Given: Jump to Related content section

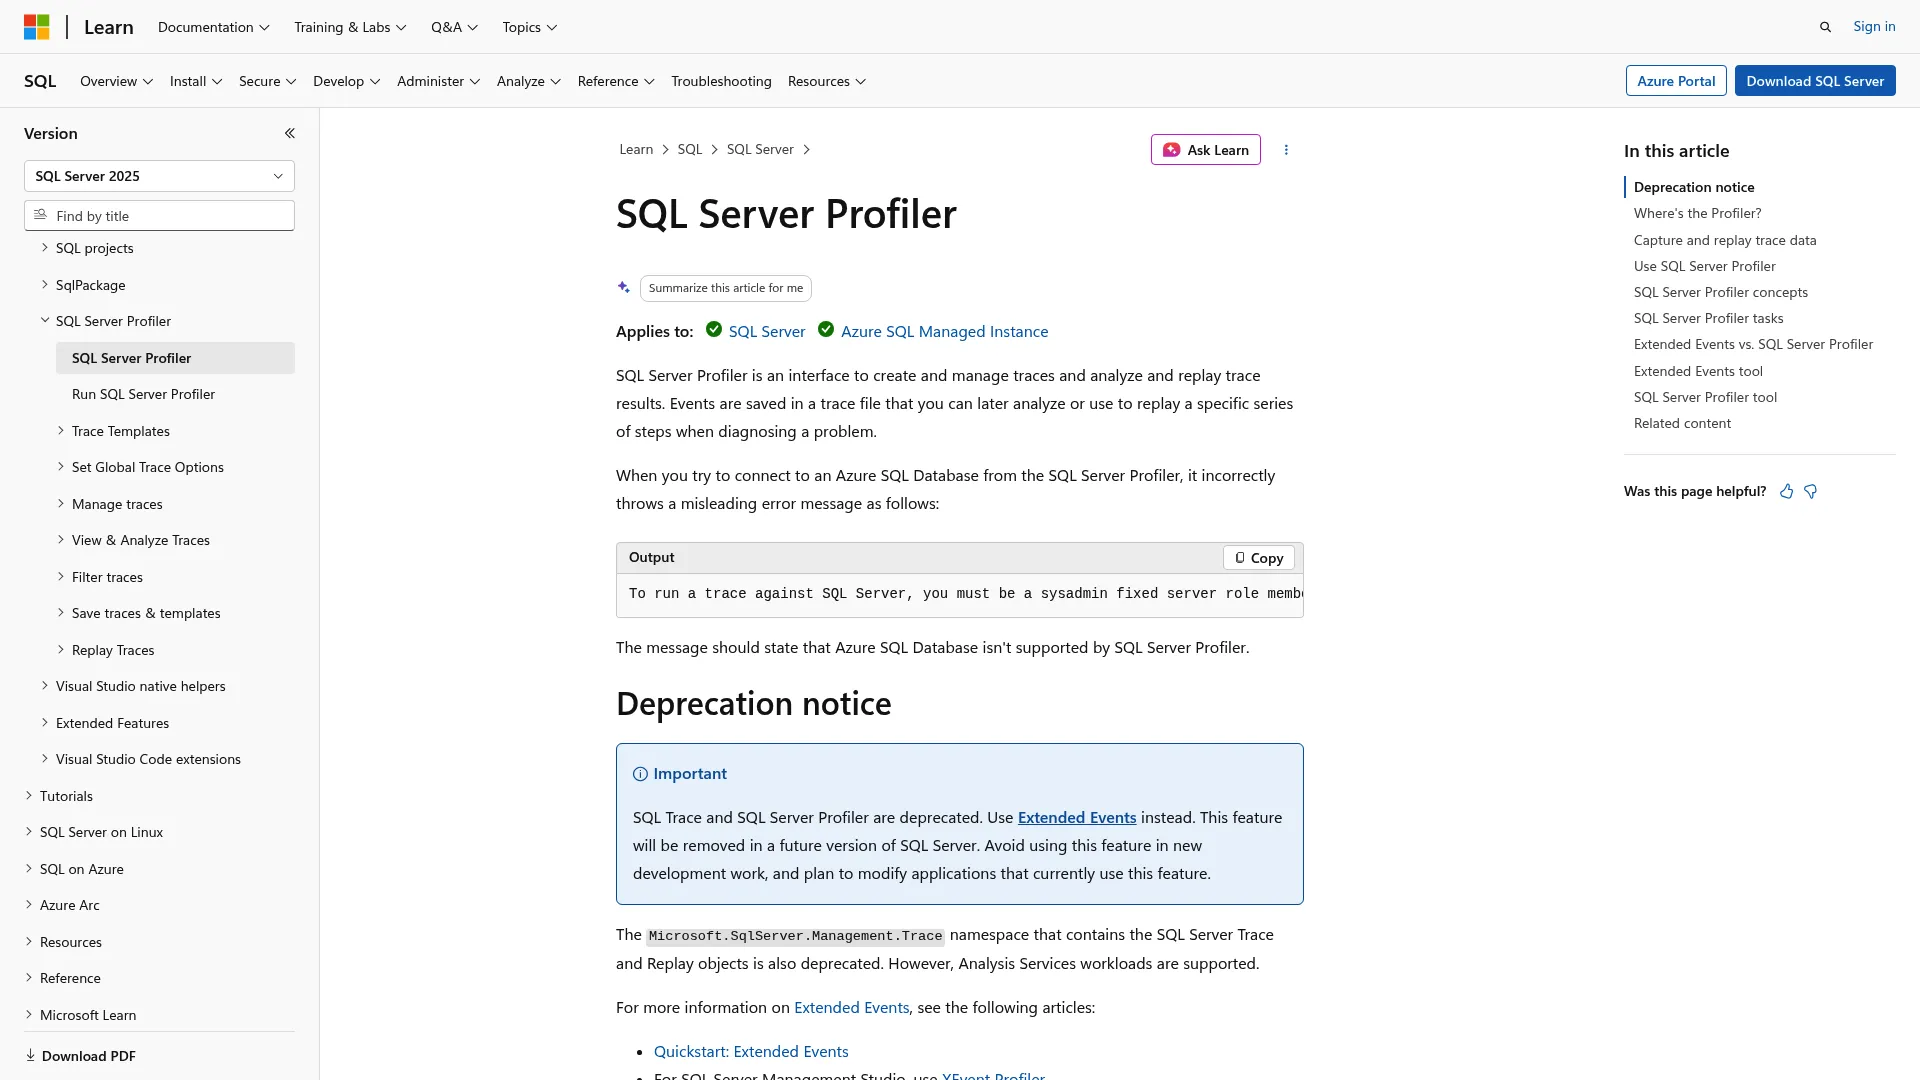Looking at the screenshot, I should pos(1682,423).
